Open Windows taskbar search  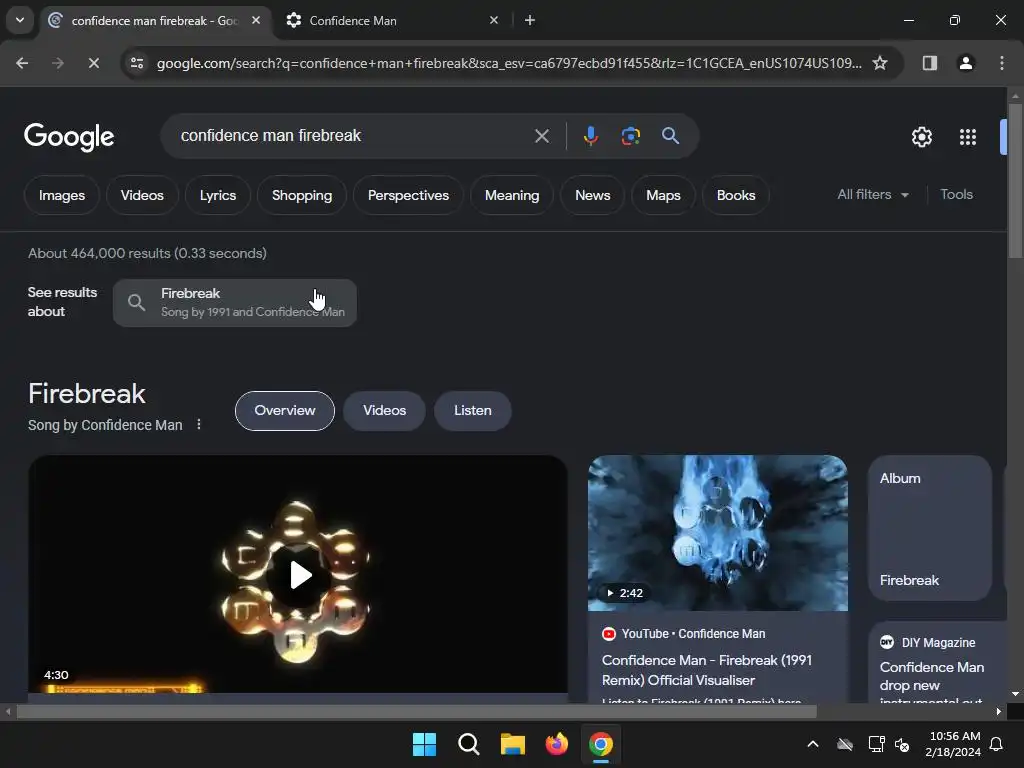click(x=468, y=744)
